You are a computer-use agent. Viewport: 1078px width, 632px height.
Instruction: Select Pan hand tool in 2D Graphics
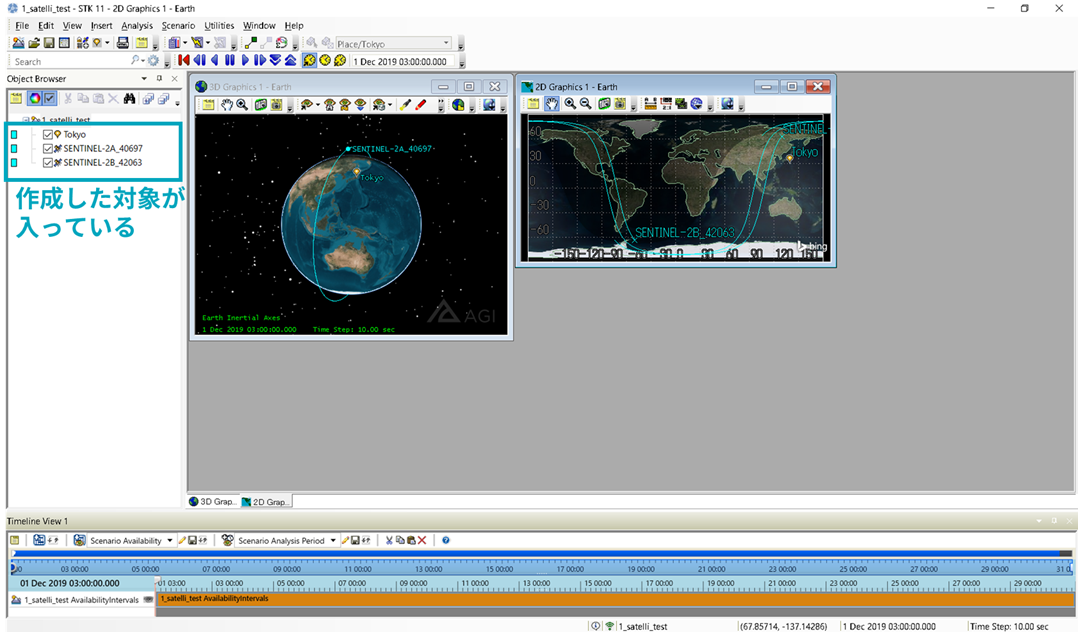pyautogui.click(x=552, y=104)
